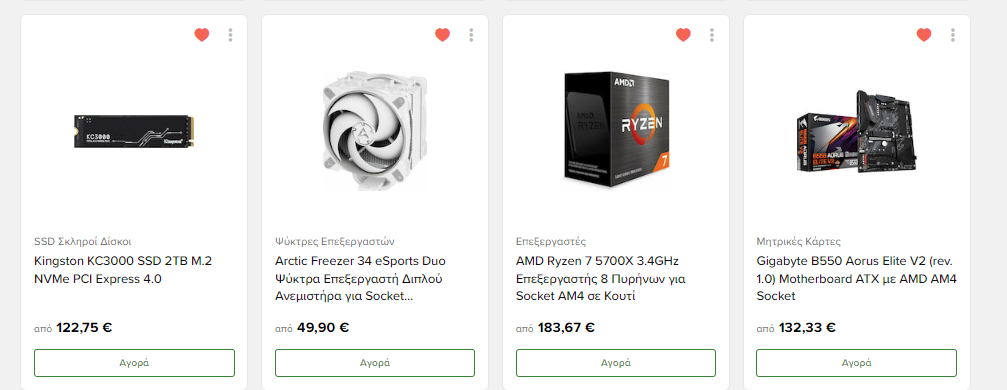Open three-dot menu on AMD Ryzen card

[x=712, y=35]
